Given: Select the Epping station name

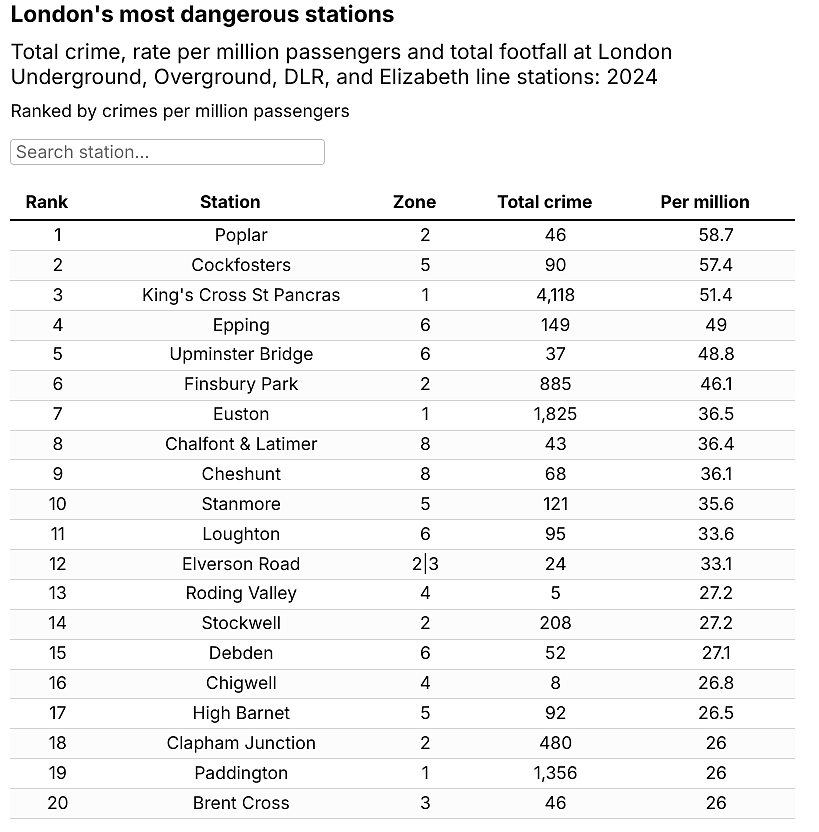Looking at the screenshot, I should tap(241, 325).
